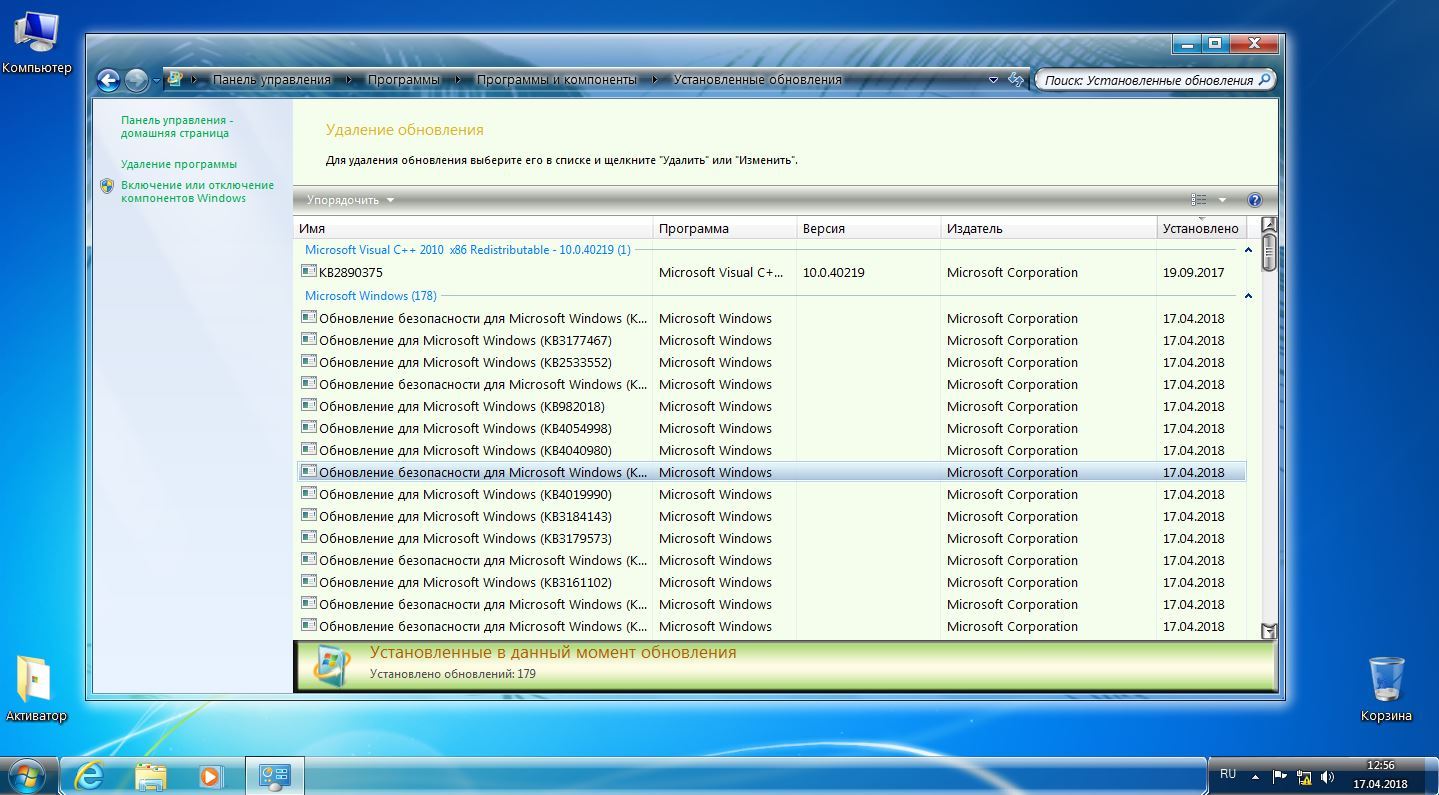Screen dimensions: 1439x795
Task: Select the Установленные обновления breadcrumb
Action: click(757, 79)
